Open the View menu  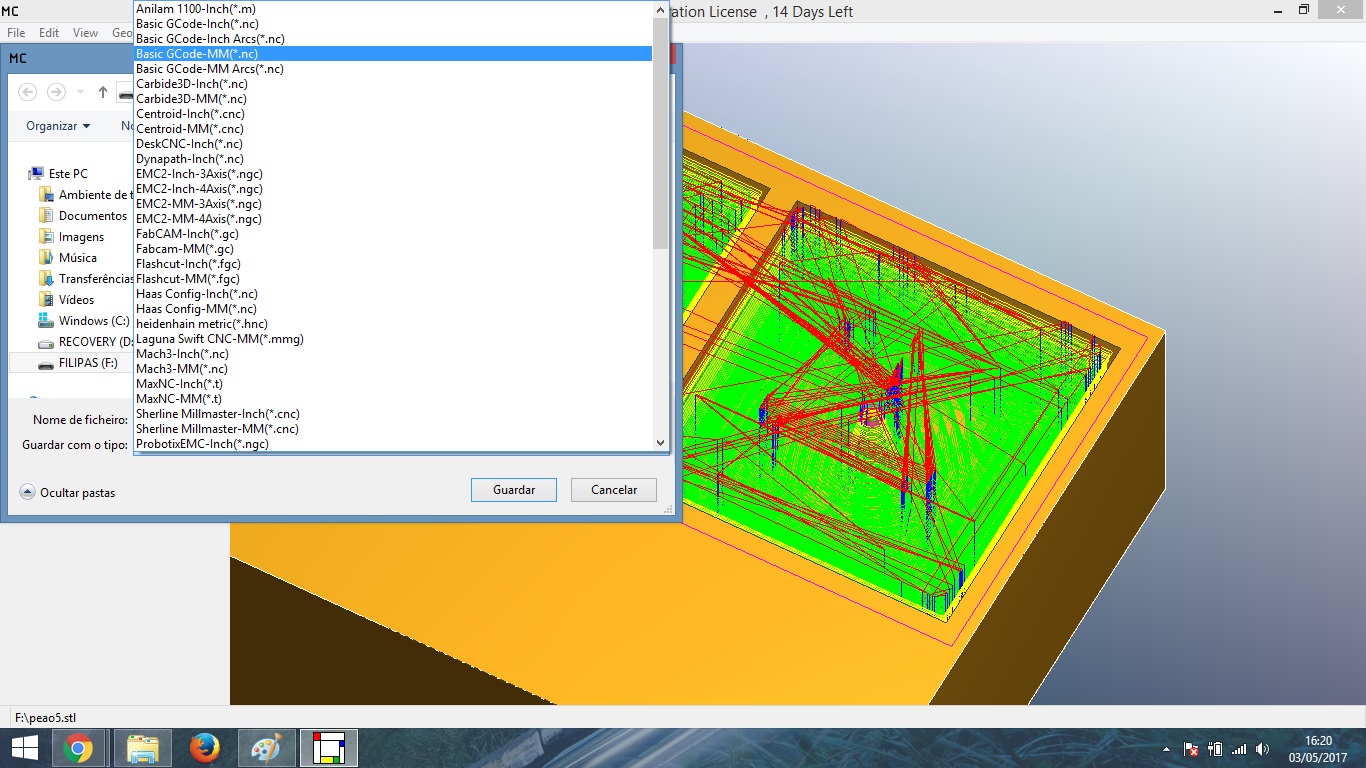click(86, 33)
